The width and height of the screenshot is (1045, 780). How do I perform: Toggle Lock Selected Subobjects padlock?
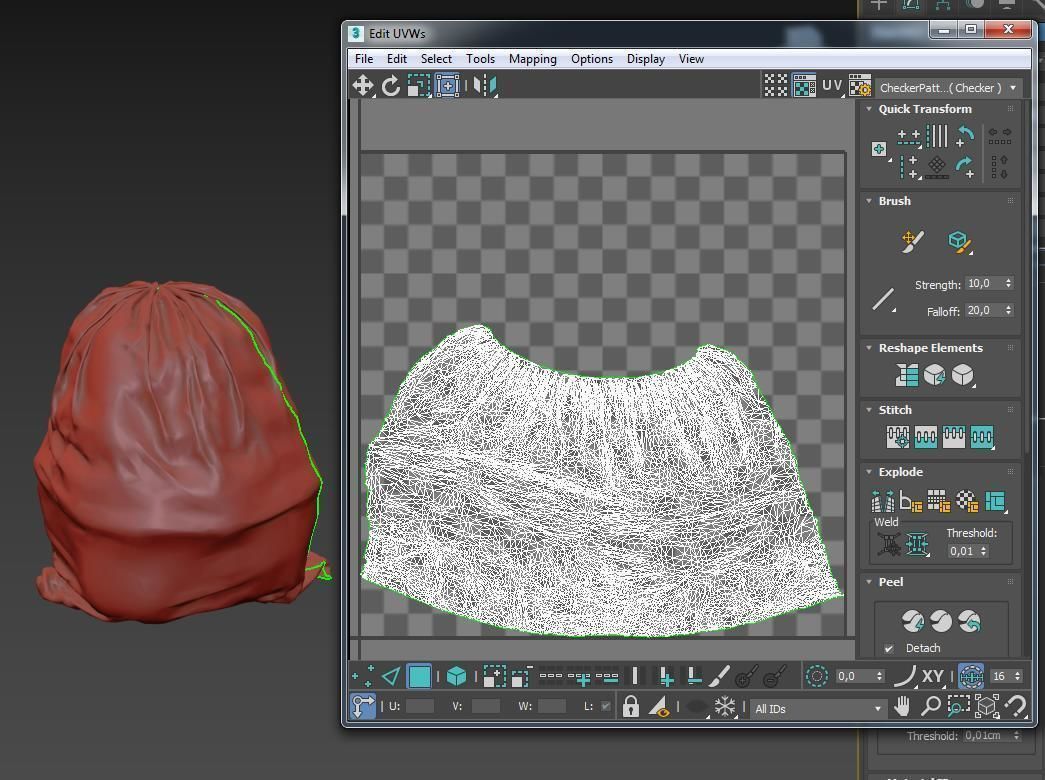630,707
